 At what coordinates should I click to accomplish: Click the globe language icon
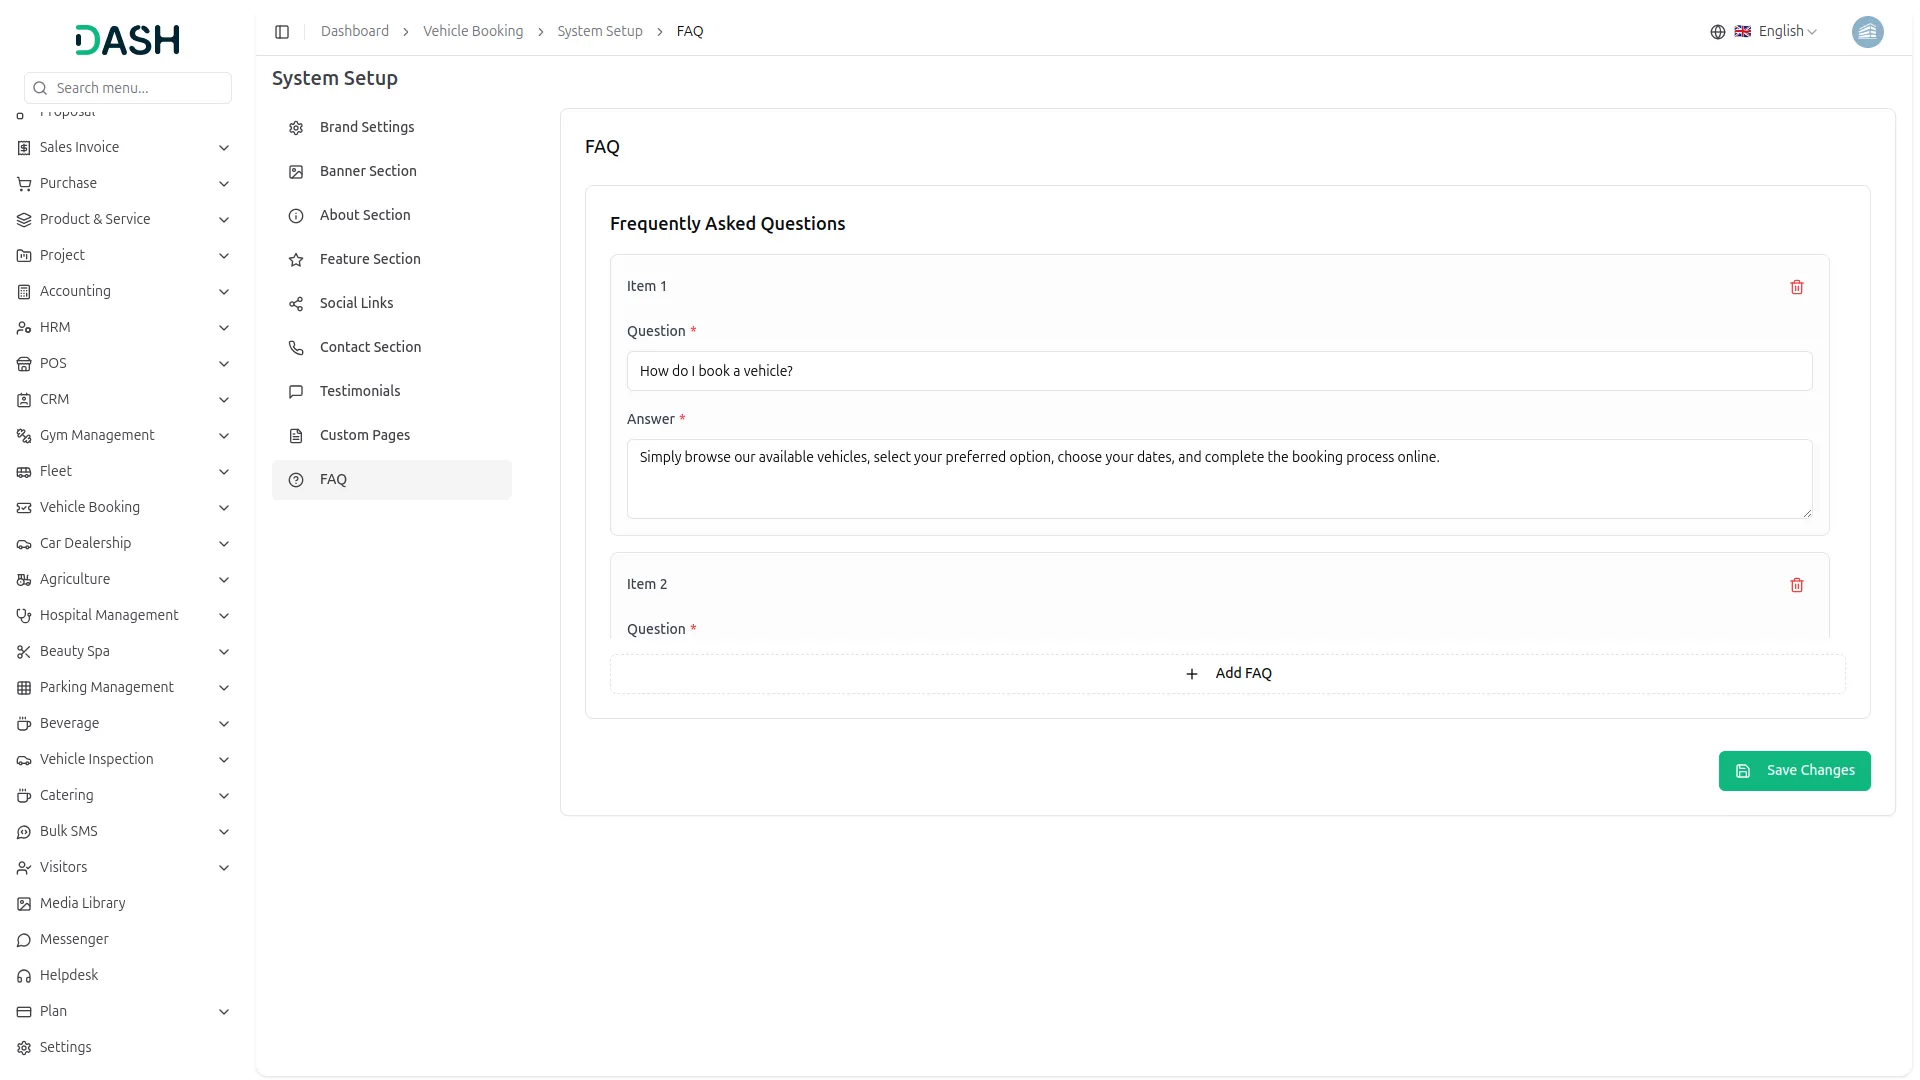(1717, 32)
